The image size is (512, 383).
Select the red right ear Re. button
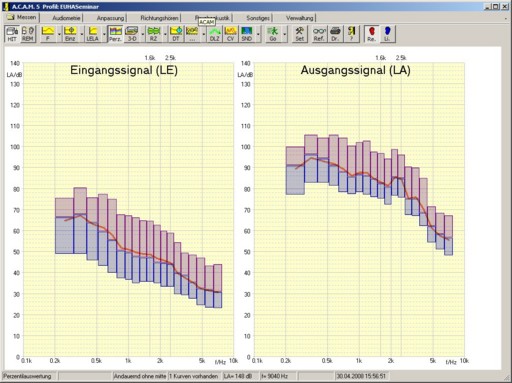(x=371, y=34)
